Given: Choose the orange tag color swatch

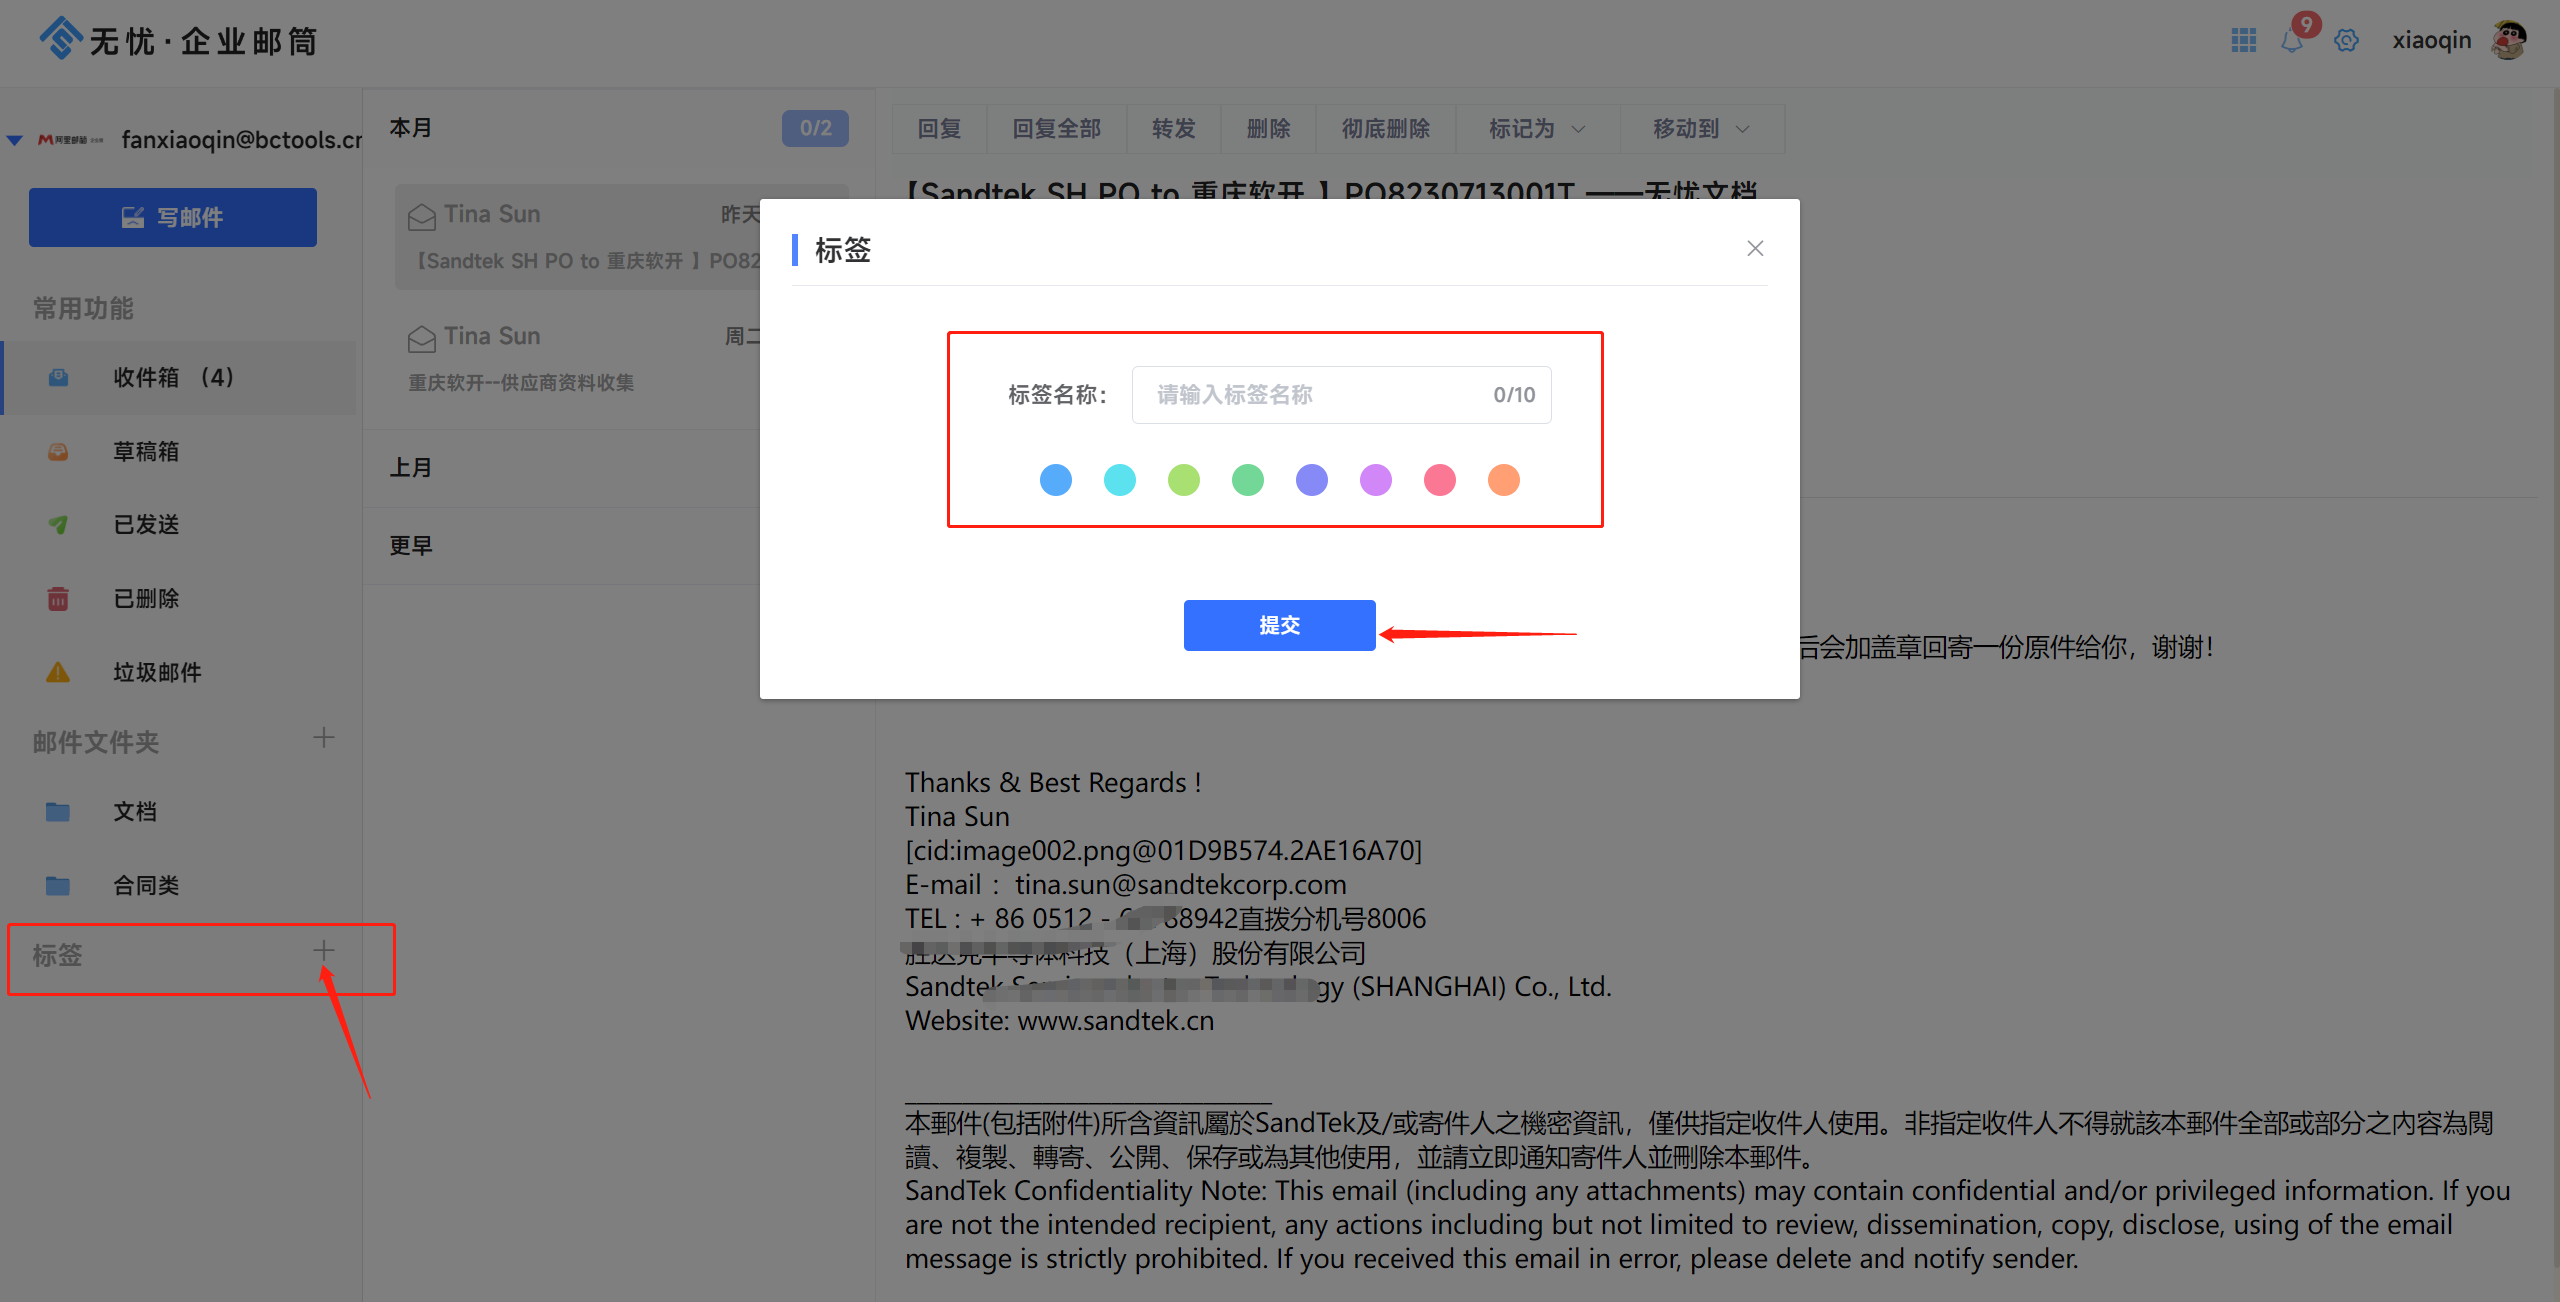Looking at the screenshot, I should point(1504,480).
